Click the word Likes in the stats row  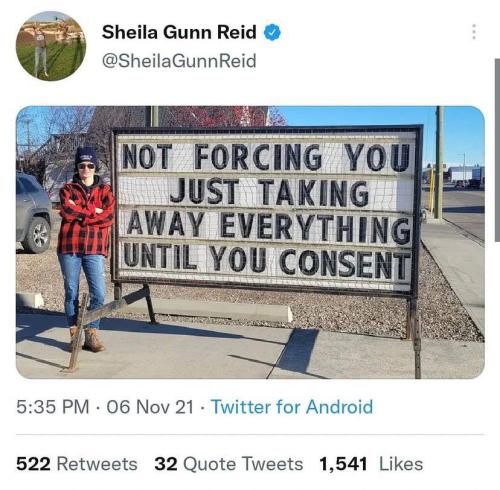[x=401, y=464]
